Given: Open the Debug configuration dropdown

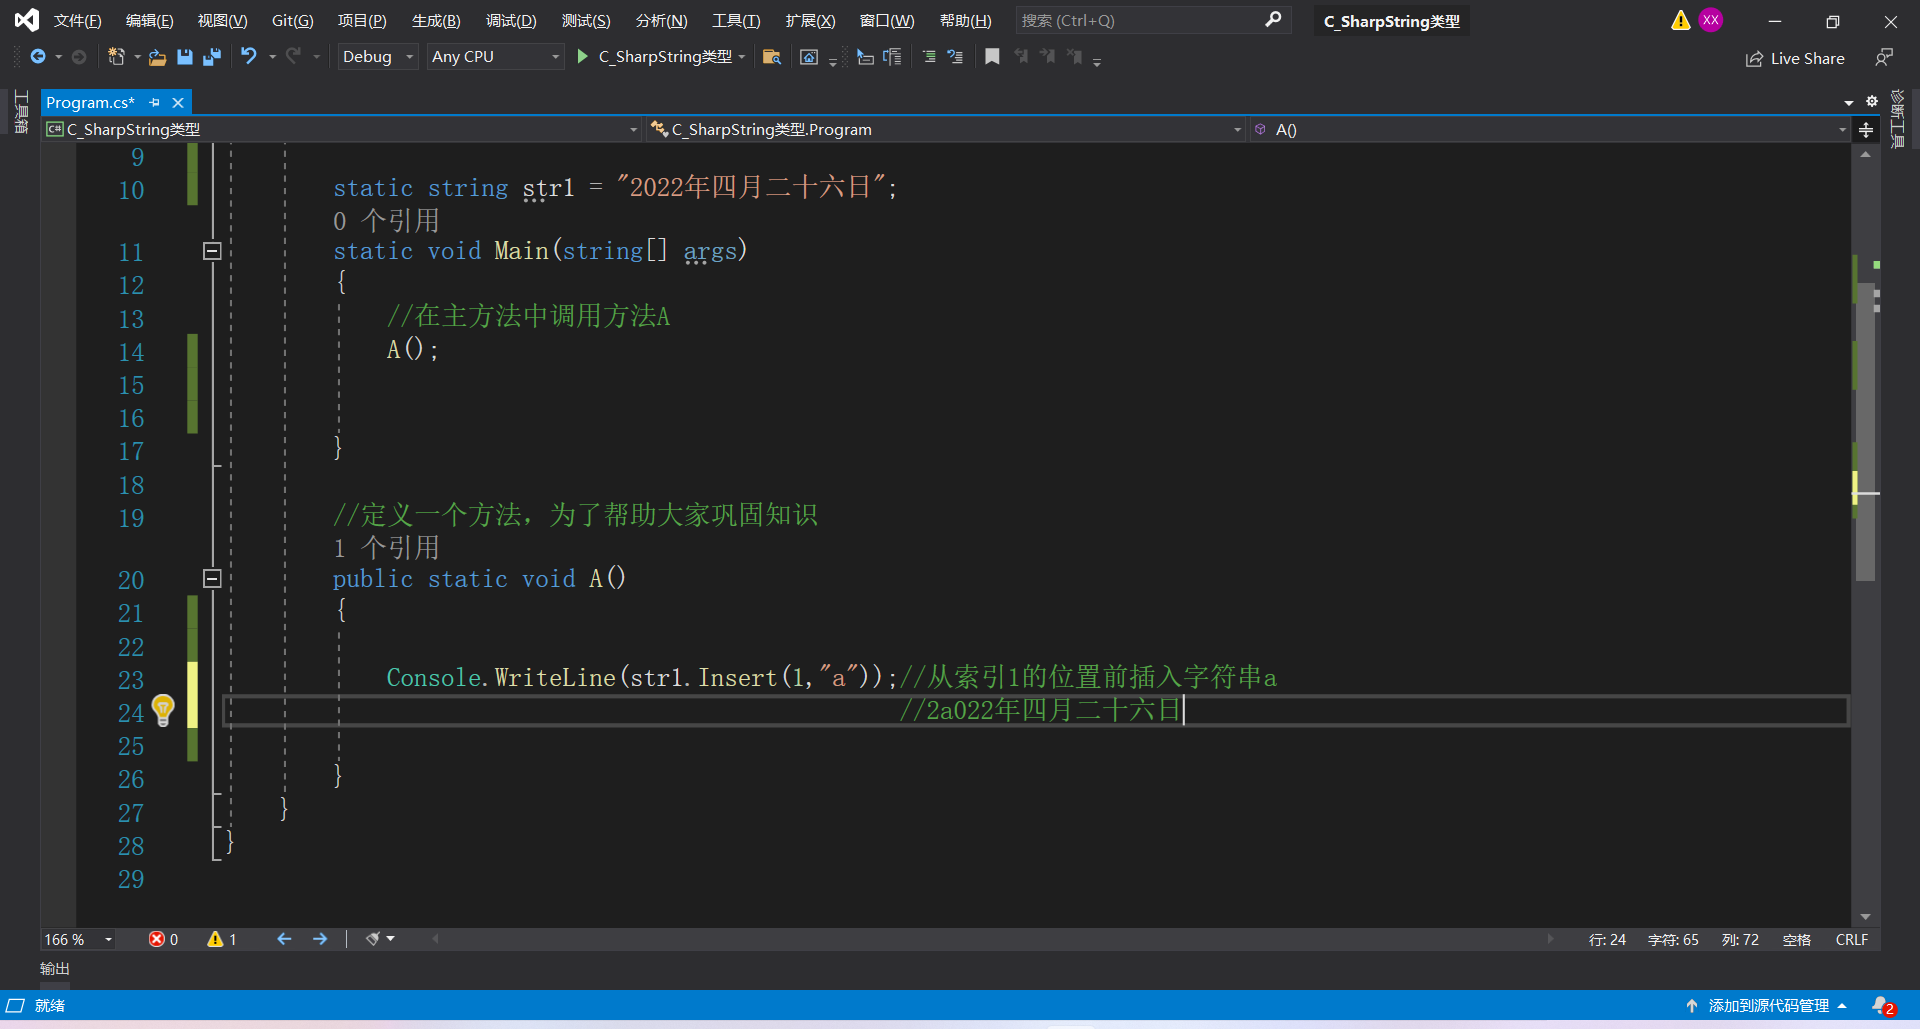Looking at the screenshot, I should (x=377, y=57).
